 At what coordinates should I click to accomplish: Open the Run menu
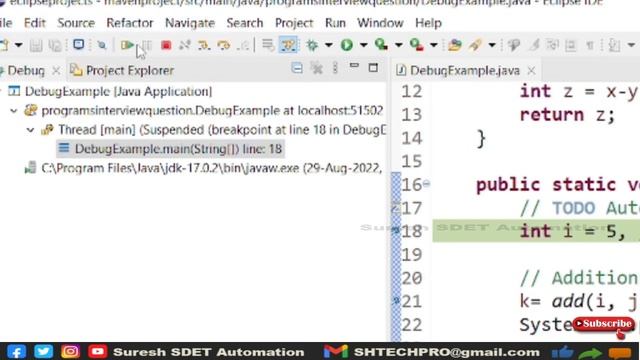335,23
